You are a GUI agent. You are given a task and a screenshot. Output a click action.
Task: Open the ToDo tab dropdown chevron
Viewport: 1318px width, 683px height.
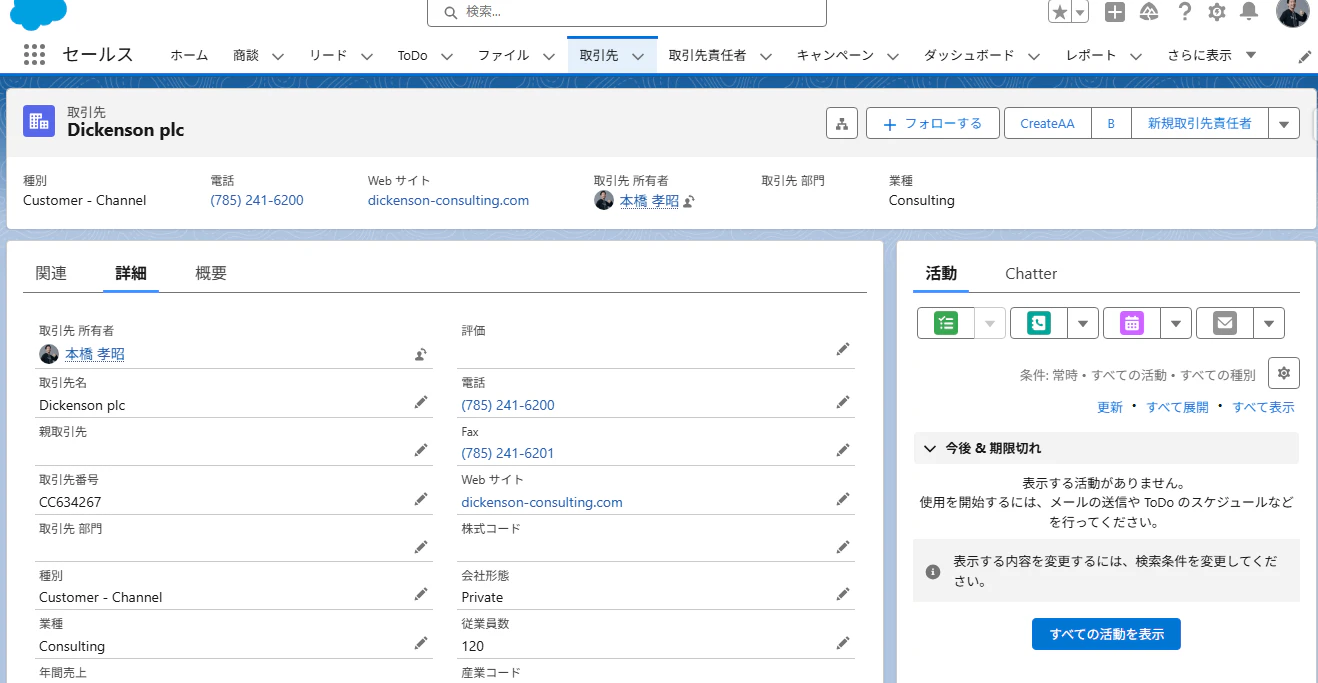(447, 56)
